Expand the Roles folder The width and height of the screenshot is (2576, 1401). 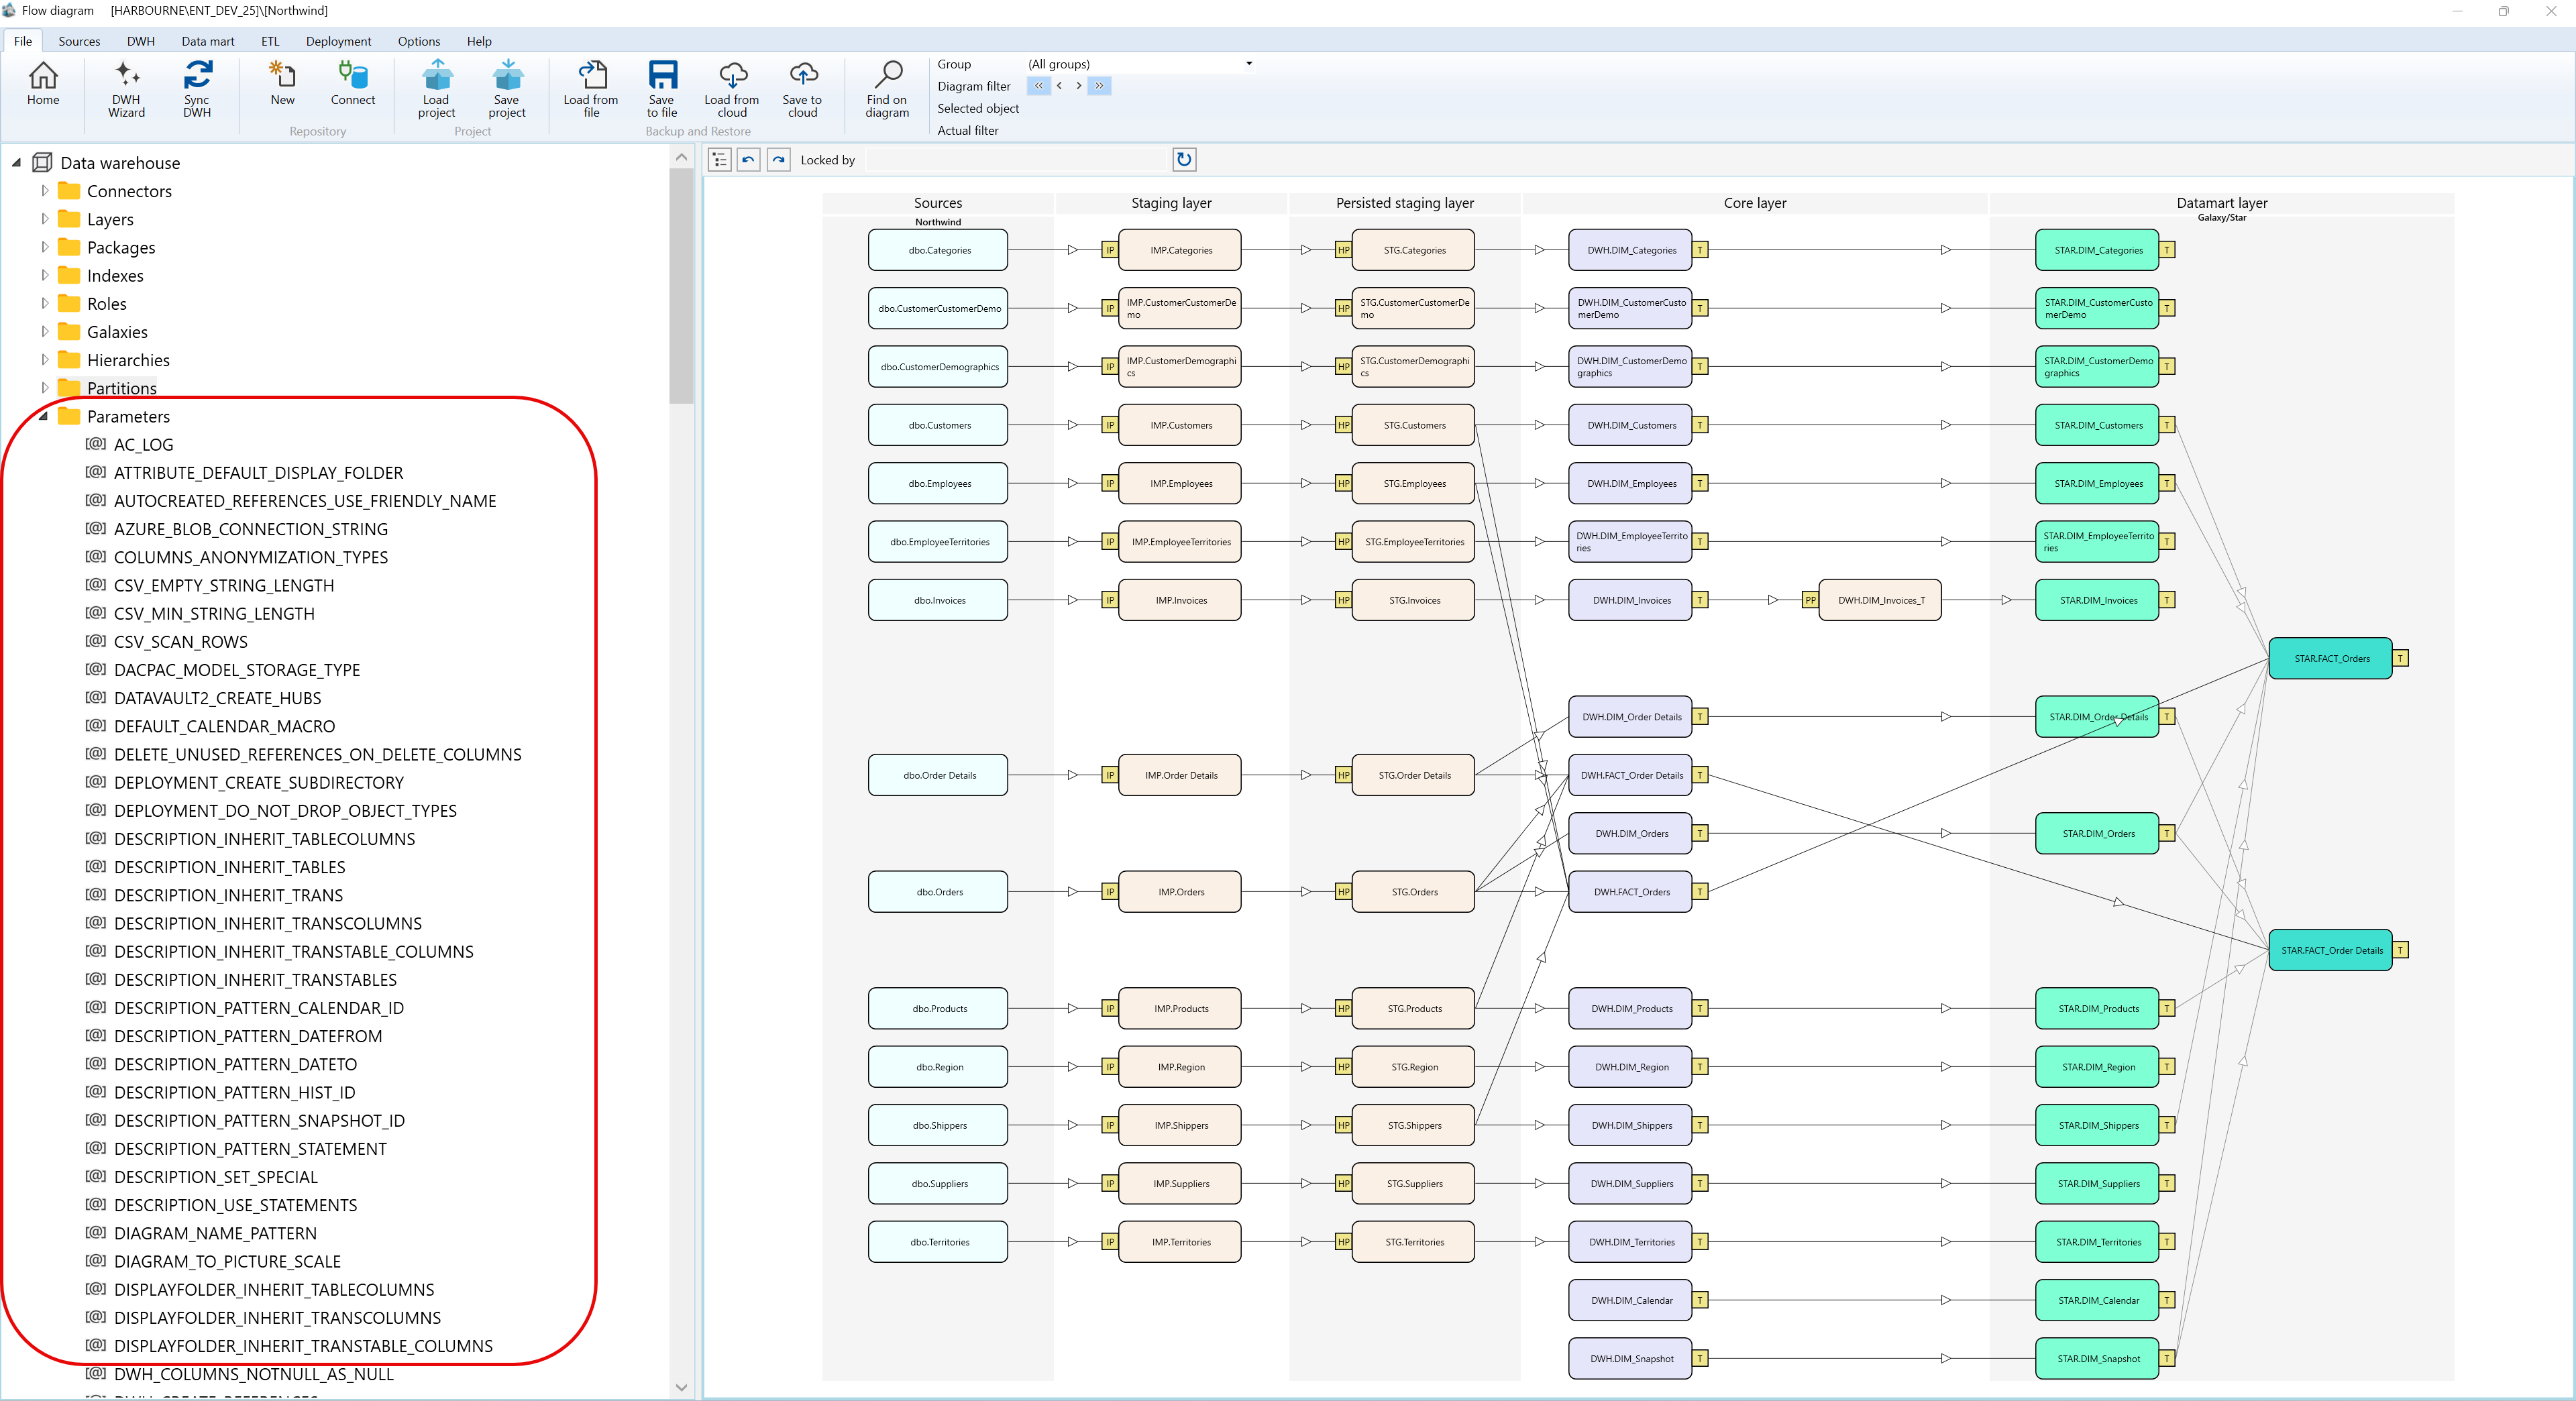point(44,302)
